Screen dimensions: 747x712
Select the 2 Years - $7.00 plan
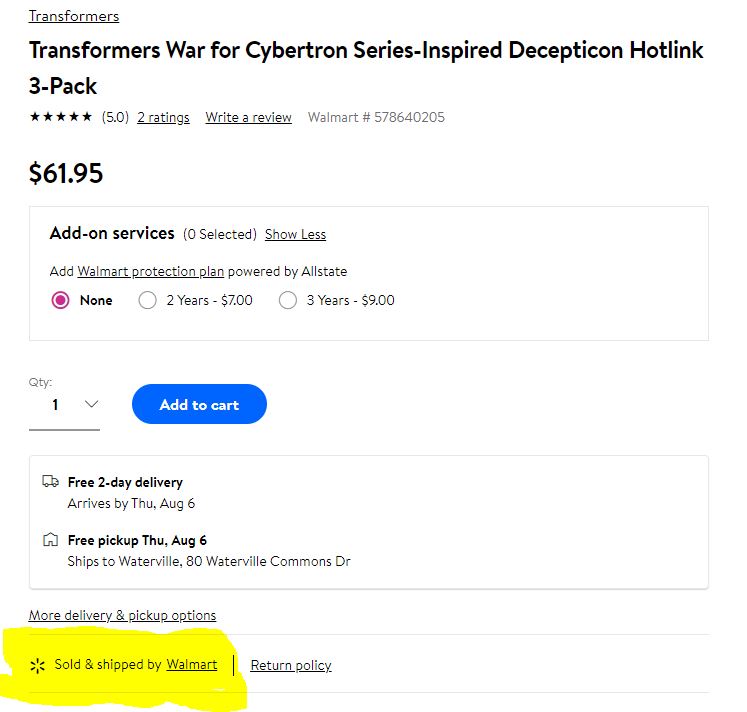148,300
